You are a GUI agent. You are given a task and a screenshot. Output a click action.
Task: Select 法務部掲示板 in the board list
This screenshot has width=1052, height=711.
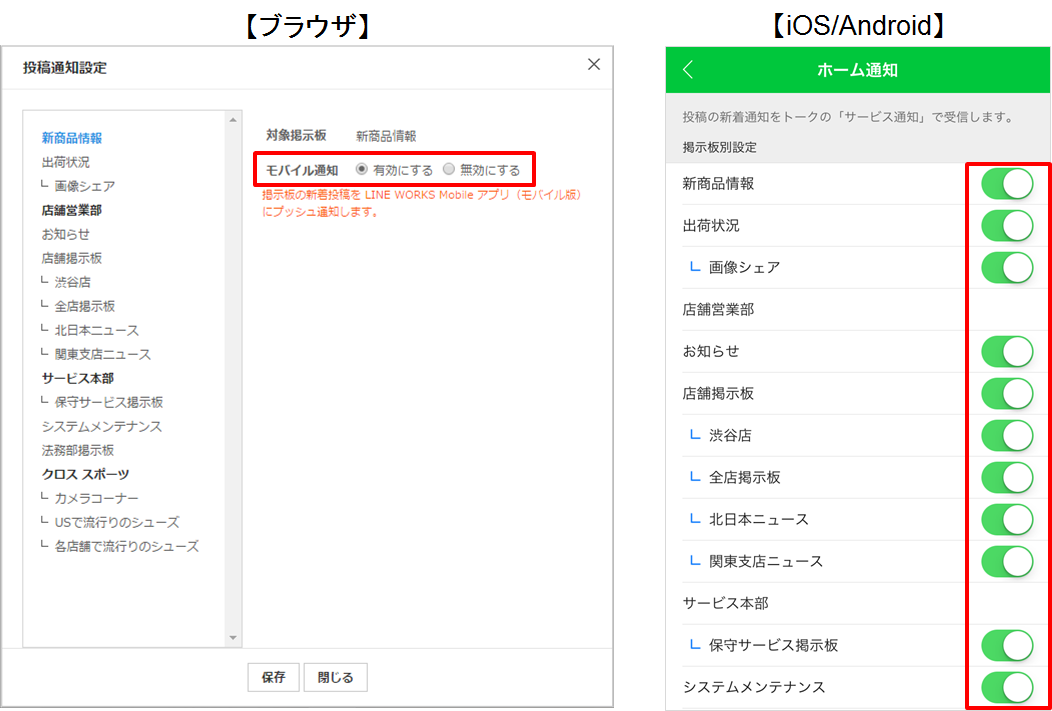pyautogui.click(x=78, y=450)
